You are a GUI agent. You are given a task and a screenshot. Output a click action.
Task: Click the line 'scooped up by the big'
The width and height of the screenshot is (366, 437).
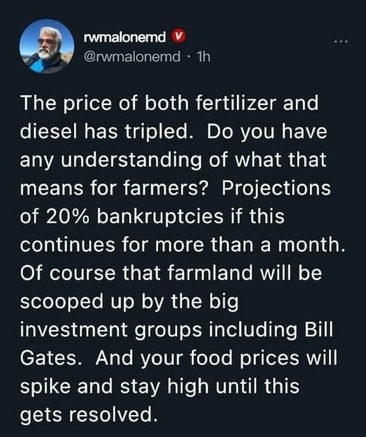[129, 302]
